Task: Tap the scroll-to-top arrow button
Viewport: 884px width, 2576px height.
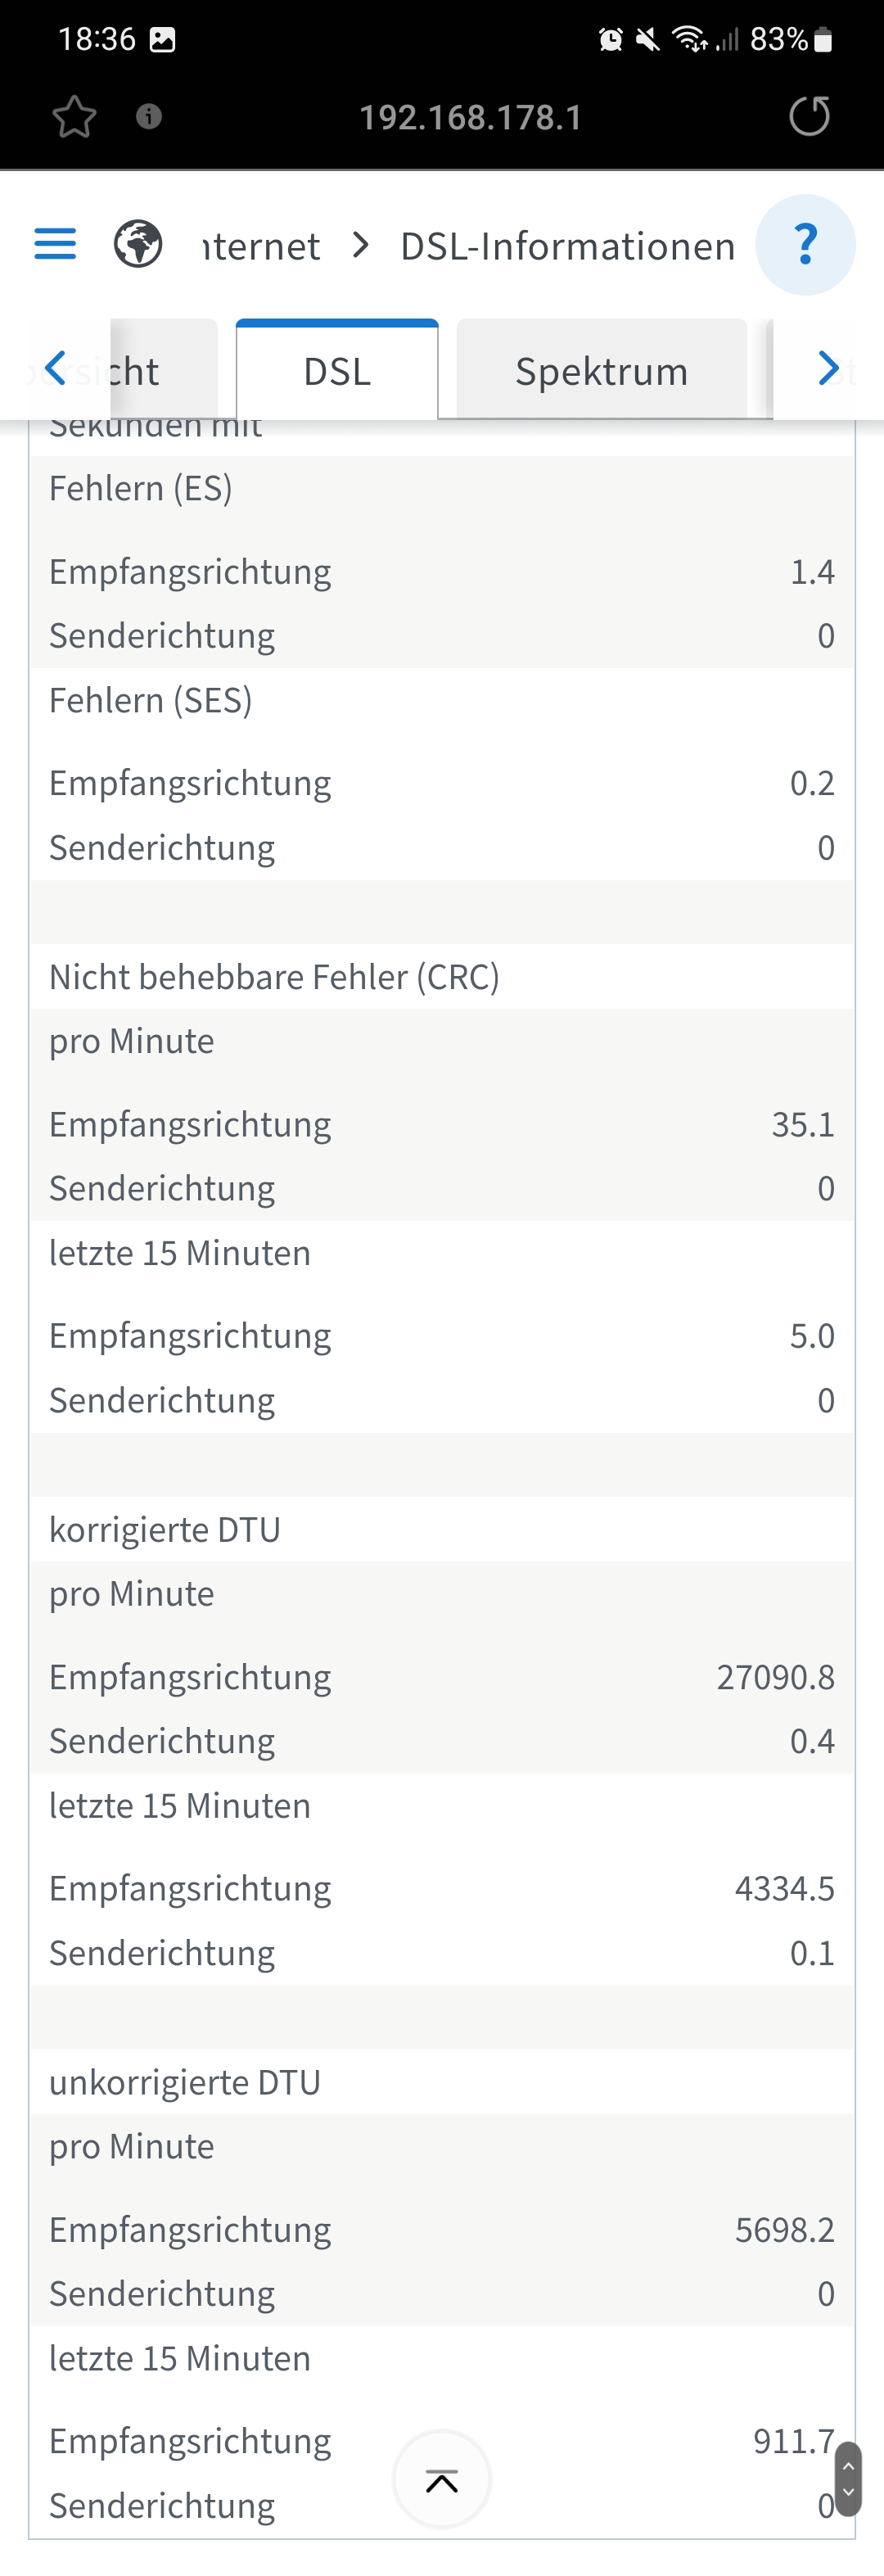Action: (x=442, y=2480)
